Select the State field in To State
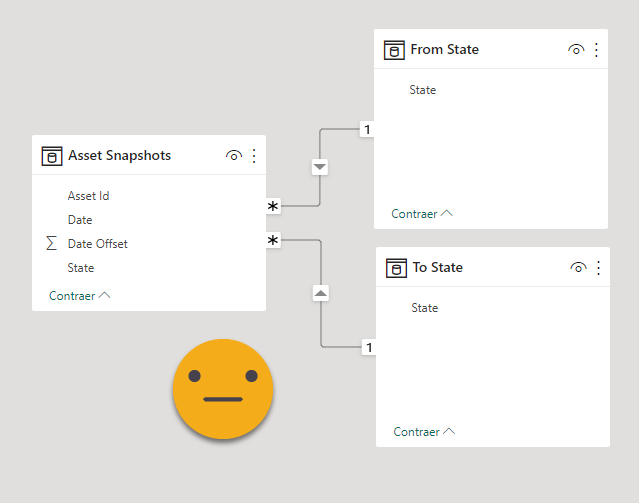This screenshot has width=639, height=503. pyautogui.click(x=424, y=308)
